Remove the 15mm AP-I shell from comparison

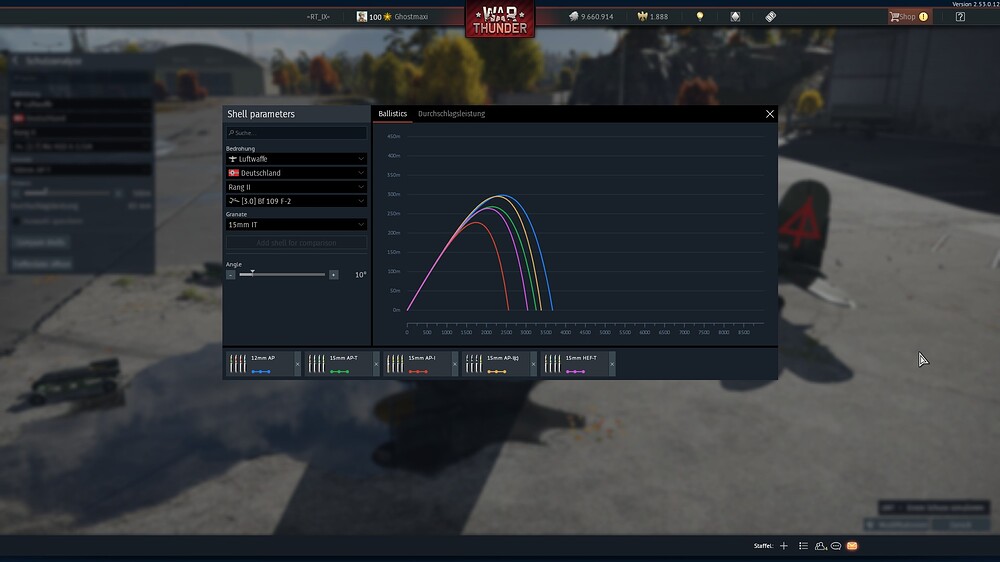[455, 364]
